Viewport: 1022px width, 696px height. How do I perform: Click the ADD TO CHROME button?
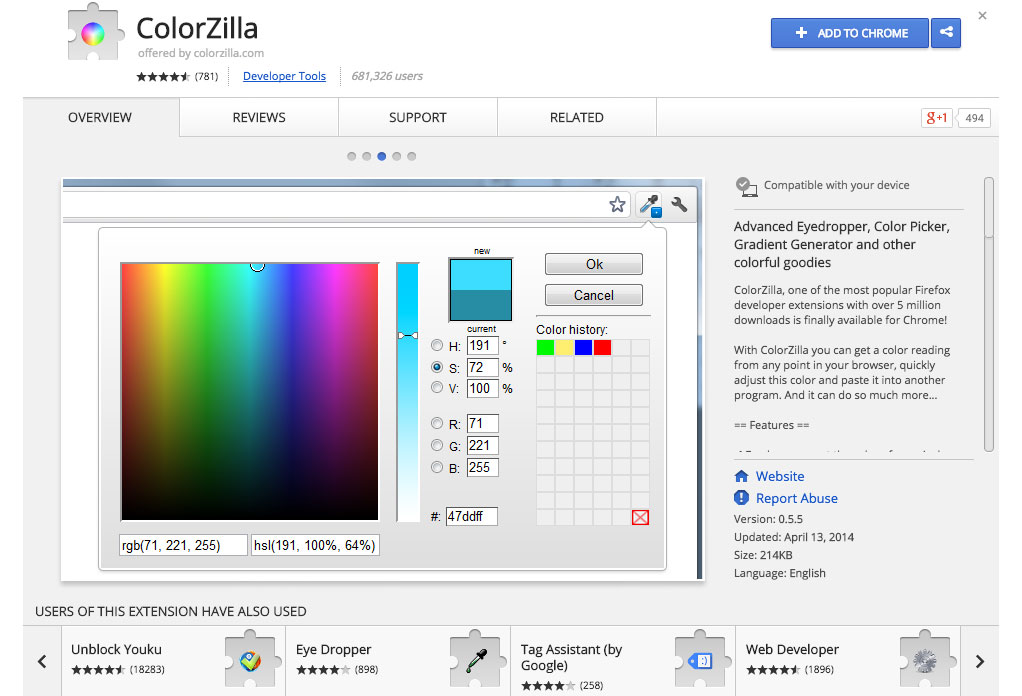tap(849, 33)
